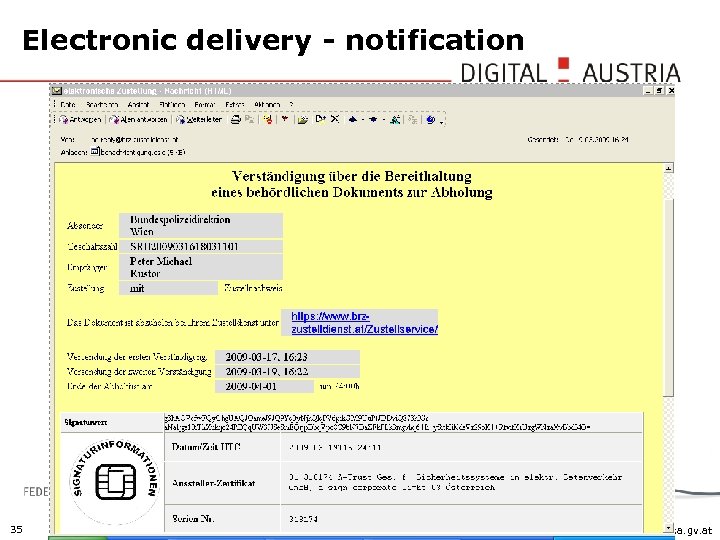The width and height of the screenshot is (720, 540).
Task: Open the brz-zustelldienst.at Zustellservice link
Action: tap(365, 322)
